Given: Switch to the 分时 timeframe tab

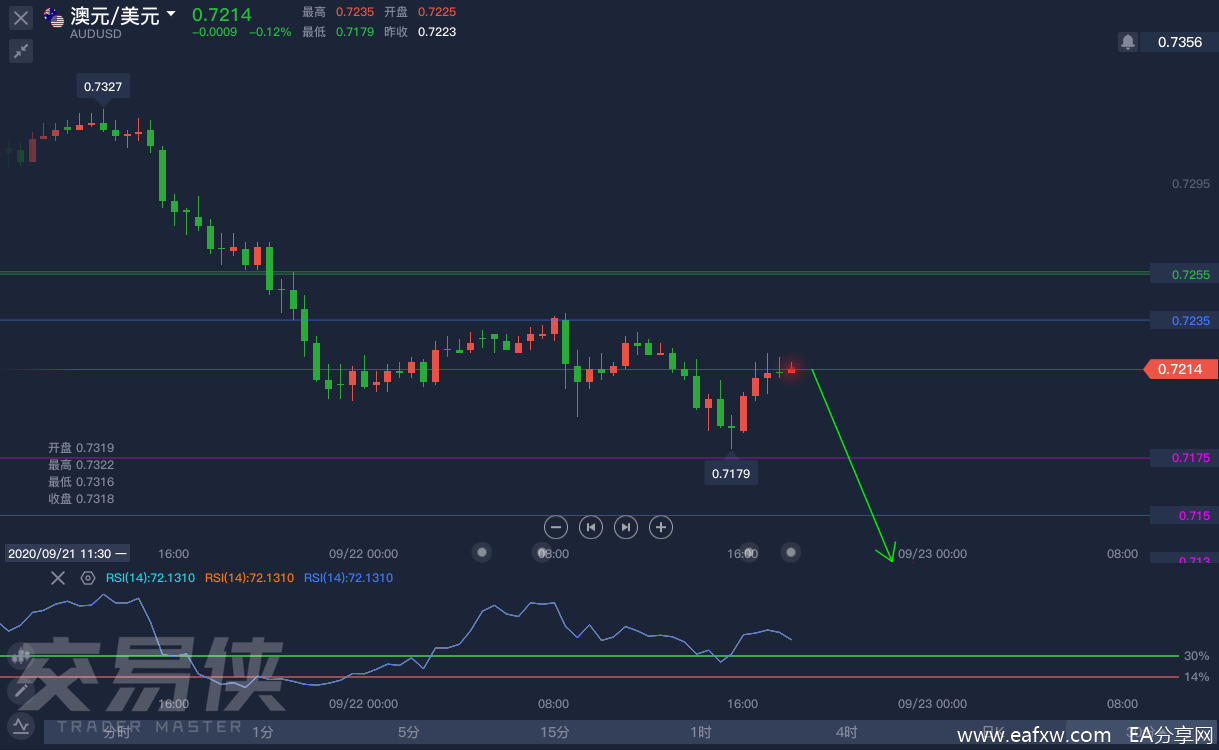Looking at the screenshot, I should point(117,732).
